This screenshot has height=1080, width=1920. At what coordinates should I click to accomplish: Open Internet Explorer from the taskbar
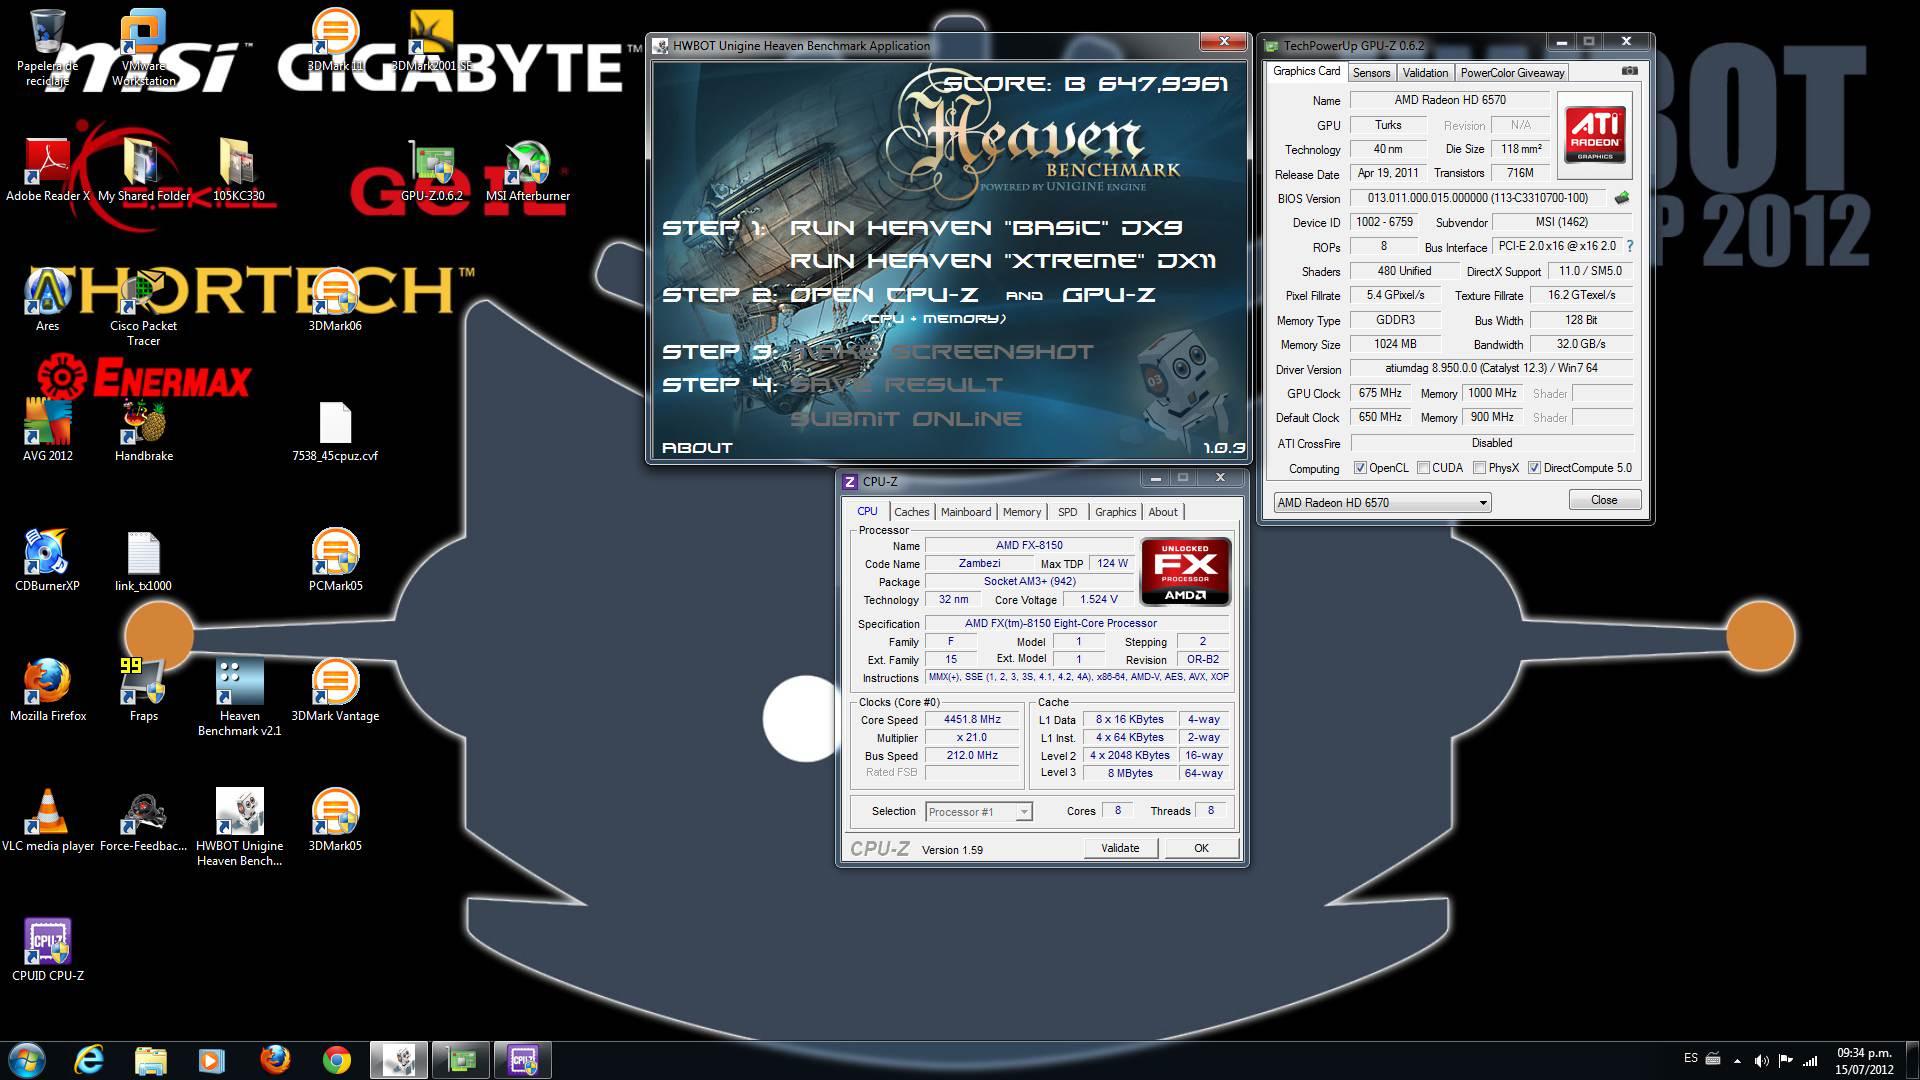pyautogui.click(x=89, y=1060)
